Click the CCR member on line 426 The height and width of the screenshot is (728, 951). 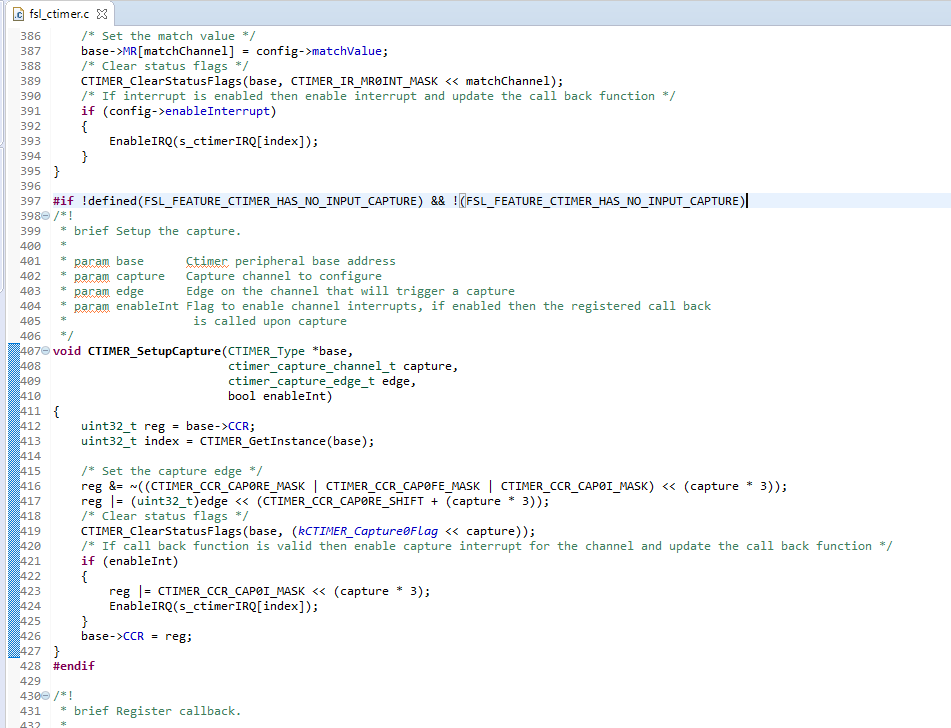[x=133, y=636]
